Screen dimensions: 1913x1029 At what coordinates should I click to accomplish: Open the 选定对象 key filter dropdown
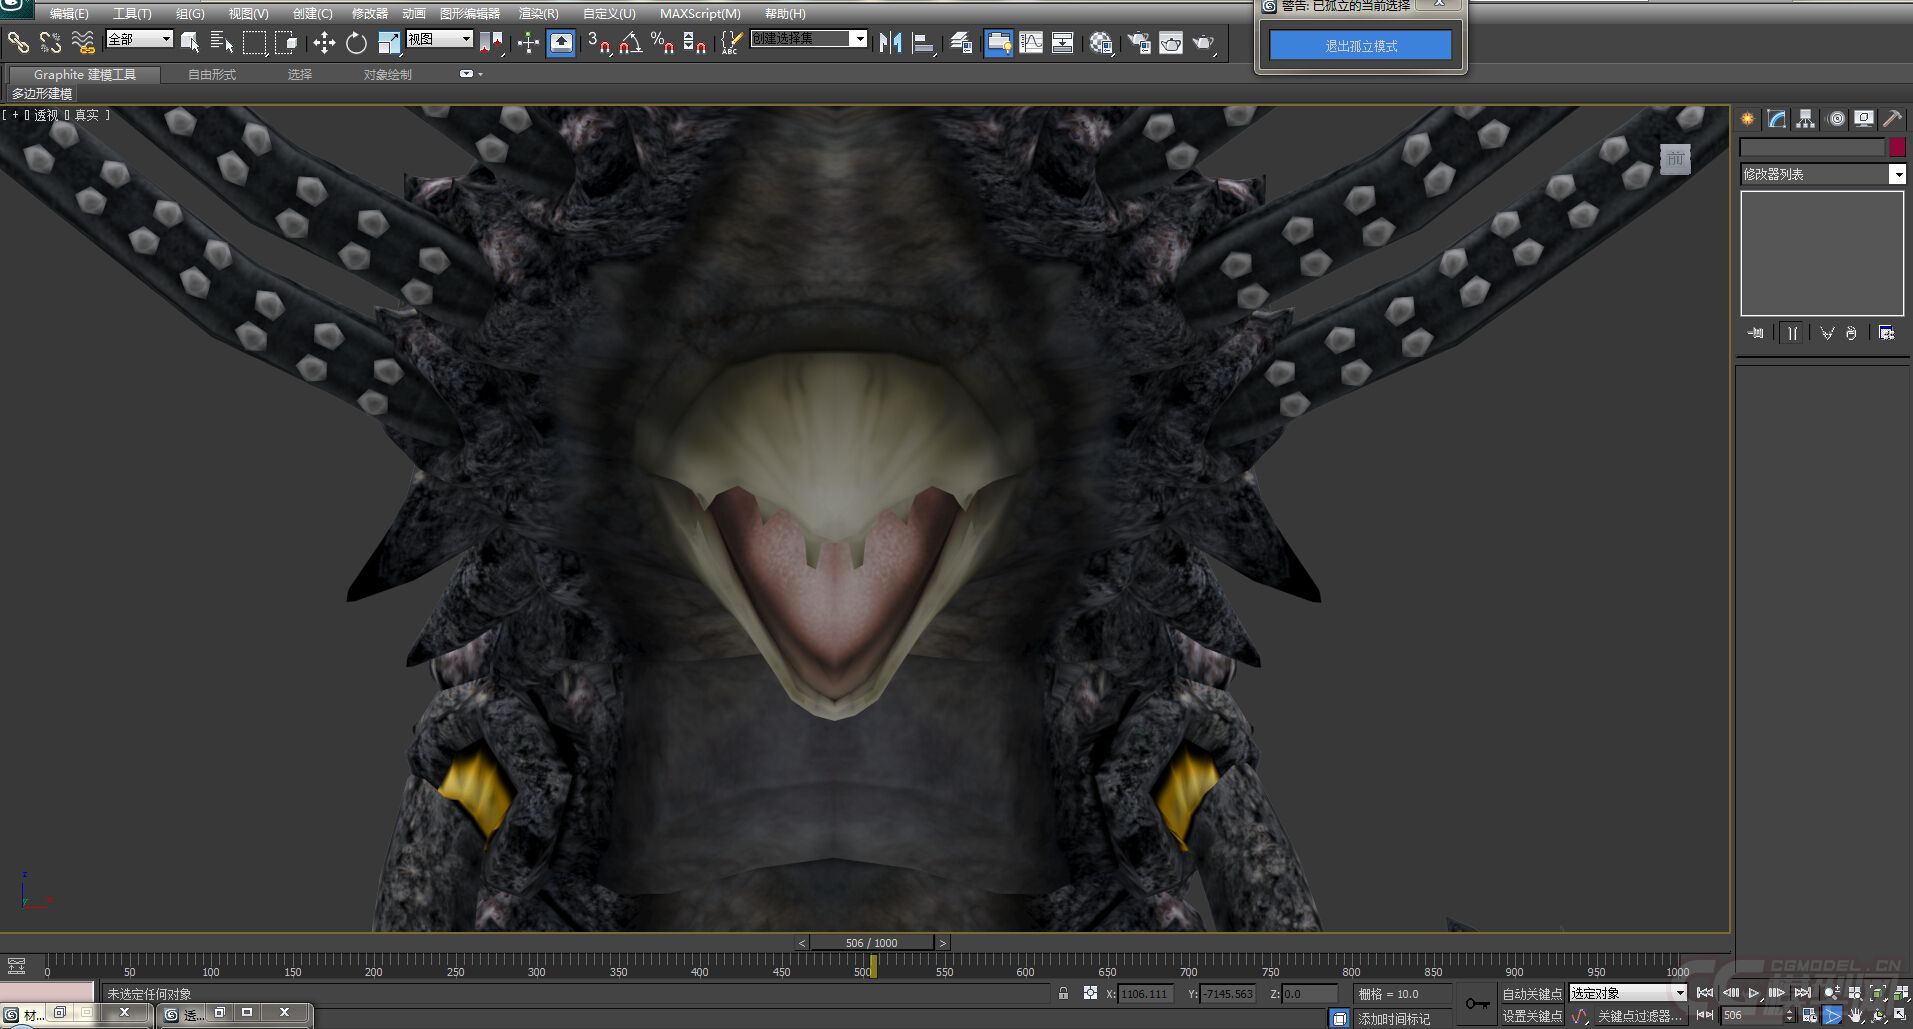1628,993
